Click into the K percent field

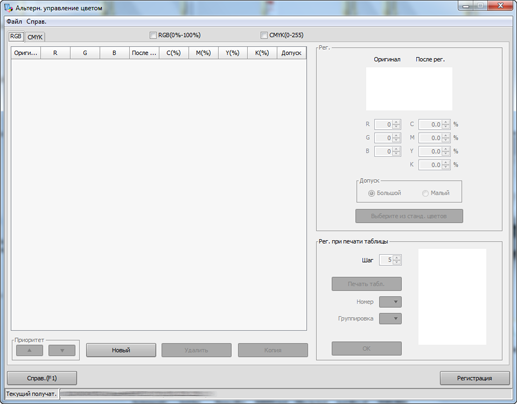[430, 165]
